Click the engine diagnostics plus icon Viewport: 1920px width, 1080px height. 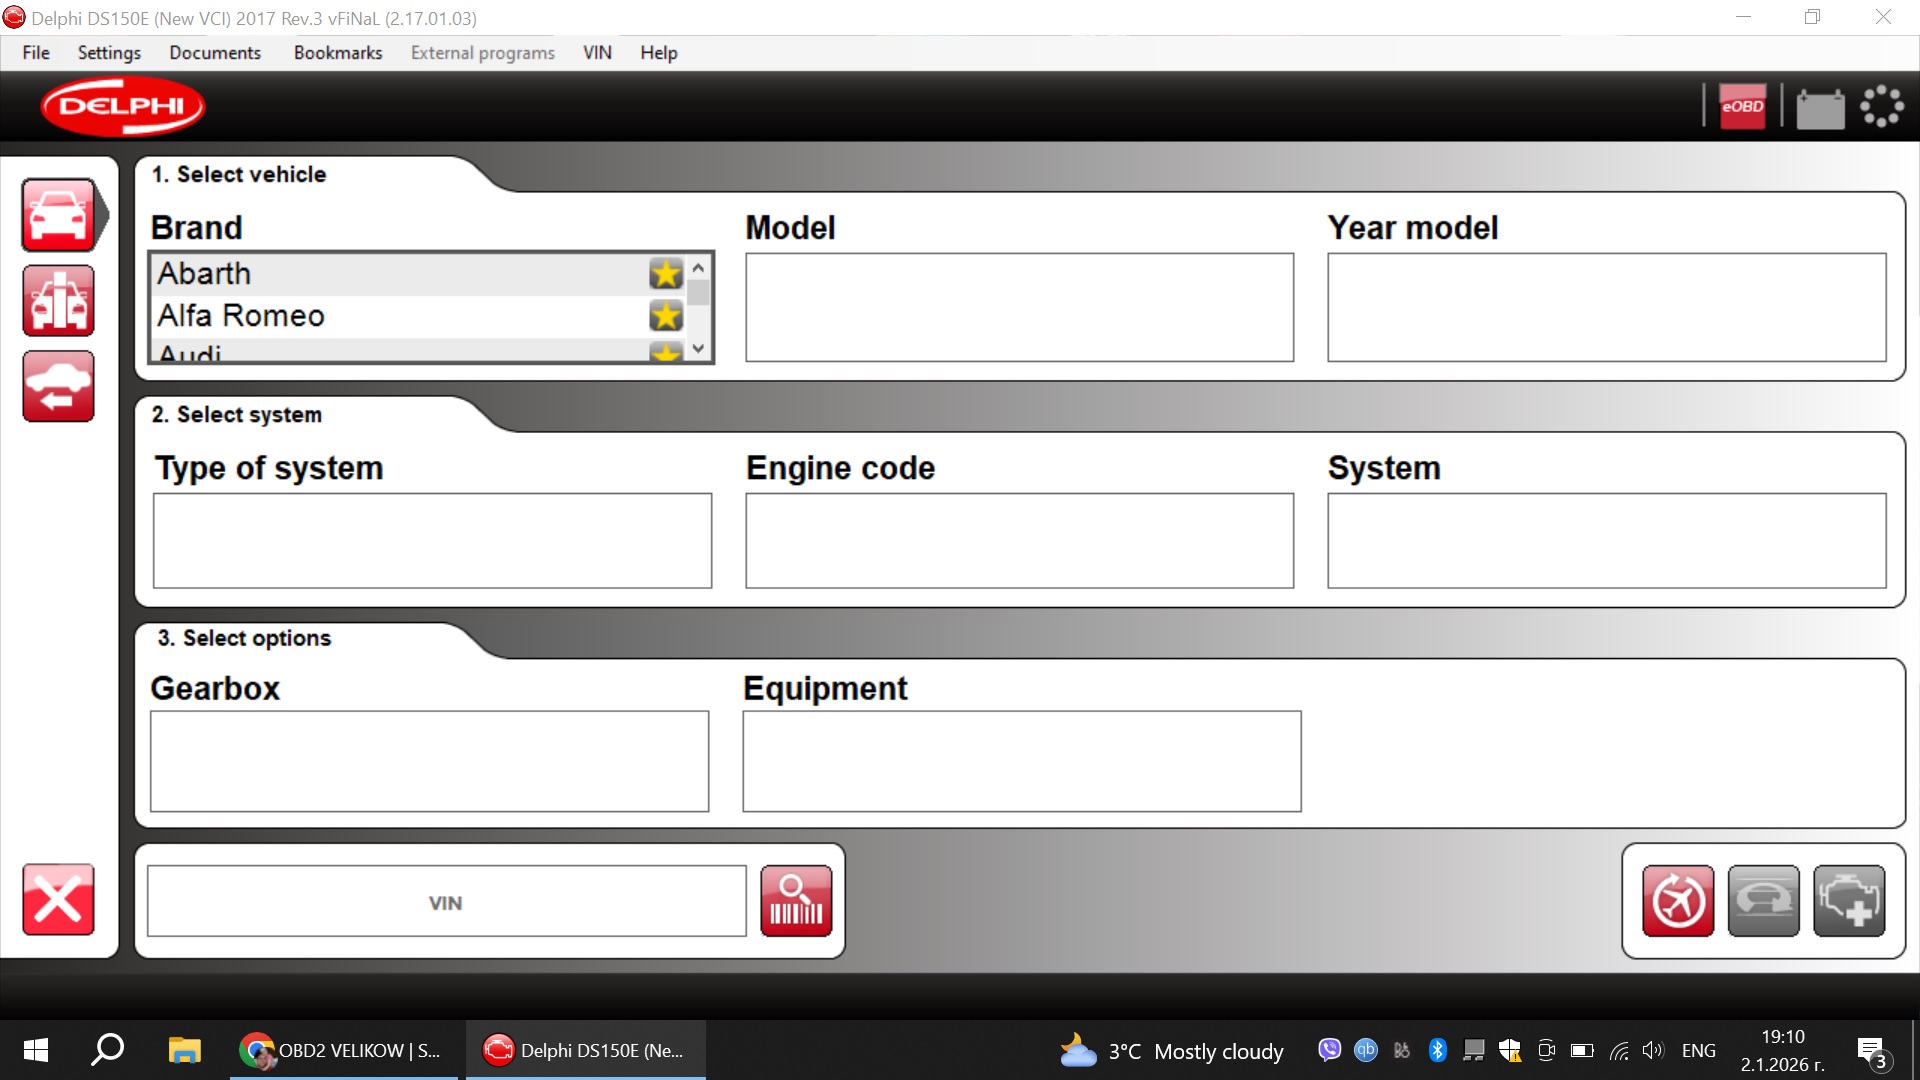click(x=1849, y=901)
